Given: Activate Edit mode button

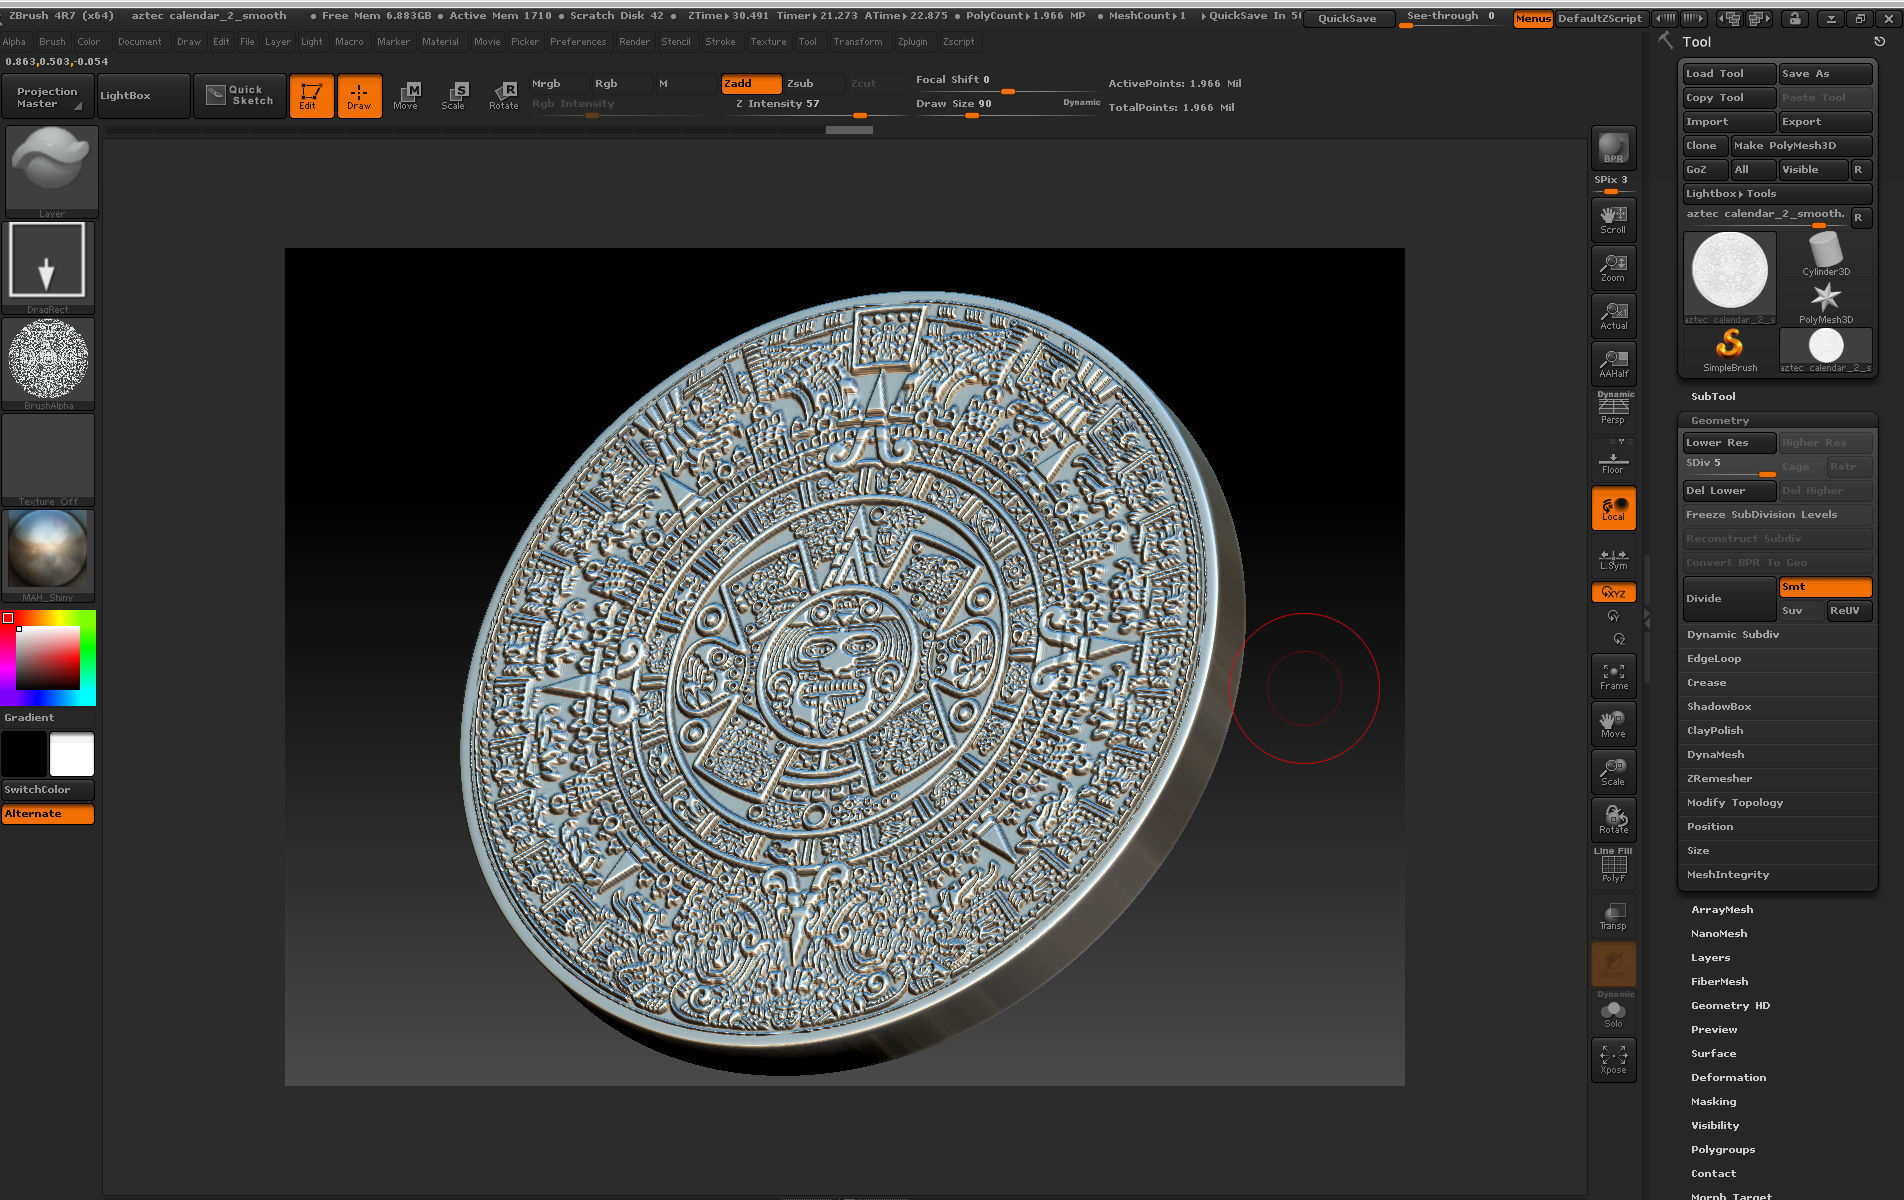Looking at the screenshot, I should click(x=311, y=96).
